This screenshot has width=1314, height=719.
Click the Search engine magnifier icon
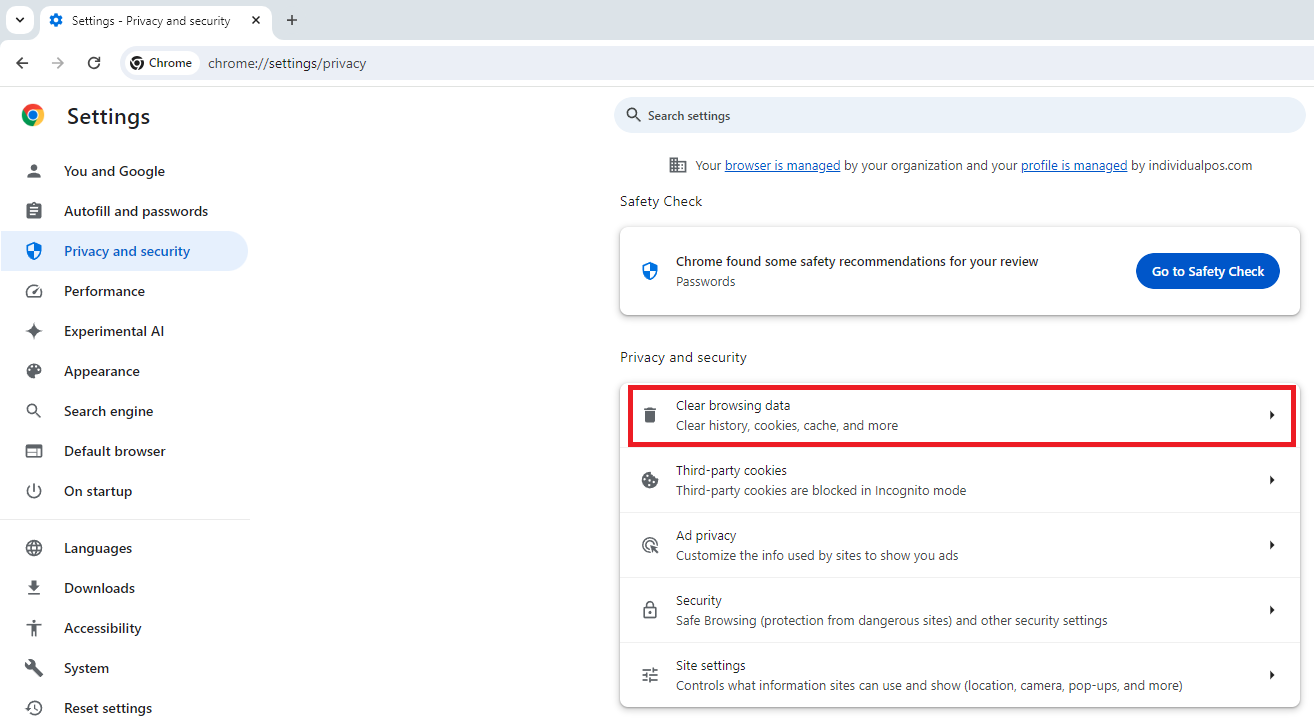[x=34, y=411]
